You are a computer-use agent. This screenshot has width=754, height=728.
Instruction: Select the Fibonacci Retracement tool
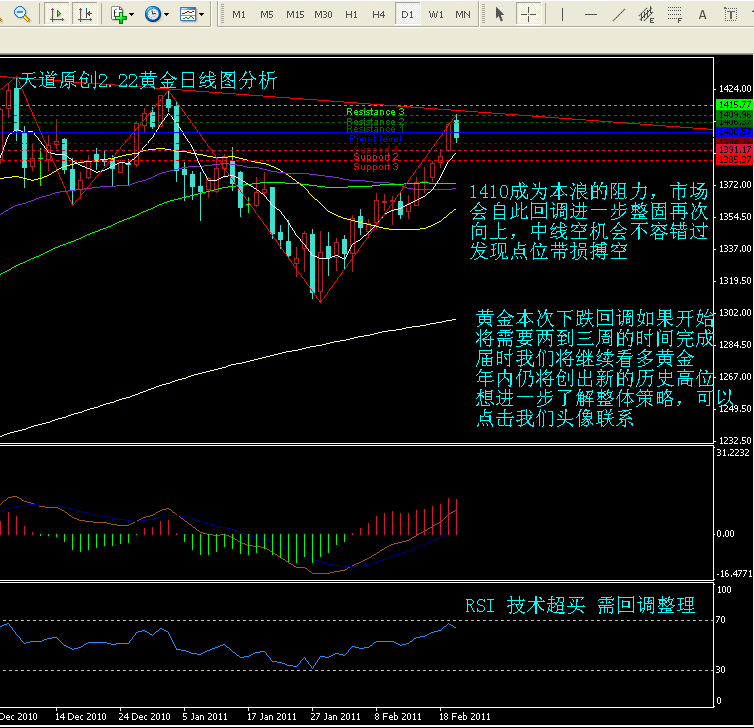point(675,14)
